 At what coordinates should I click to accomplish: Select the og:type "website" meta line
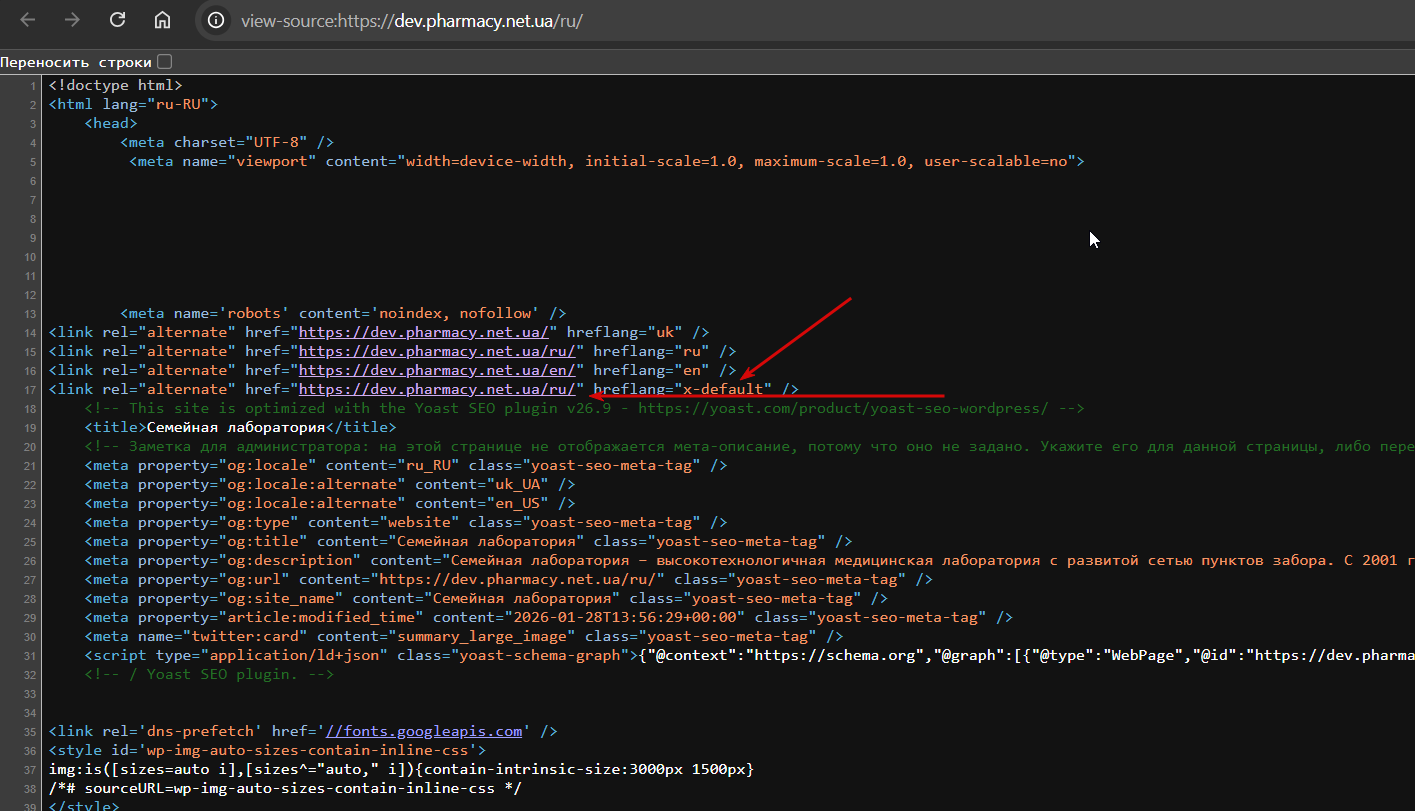406,522
